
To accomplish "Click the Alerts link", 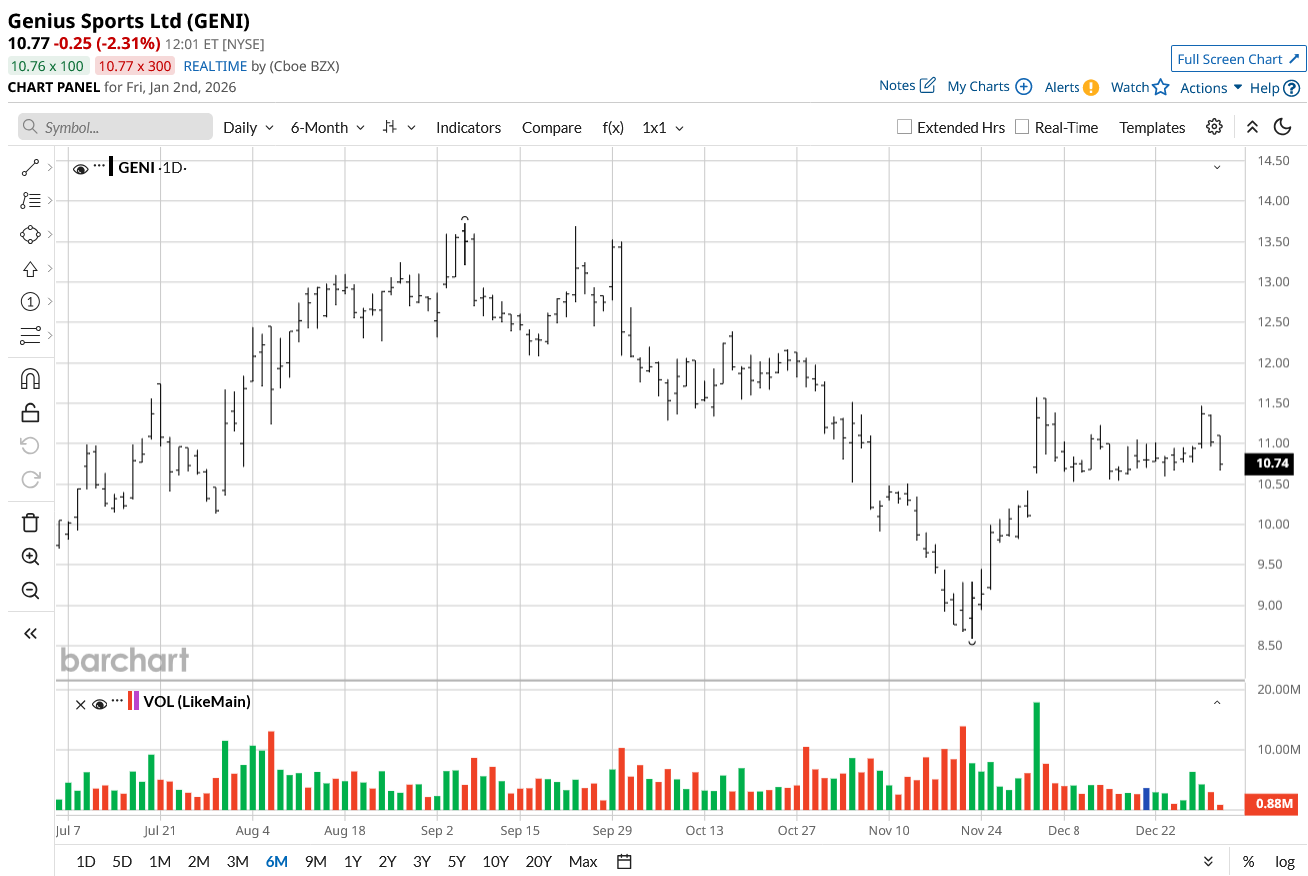I will pyautogui.click(x=1062, y=88).
